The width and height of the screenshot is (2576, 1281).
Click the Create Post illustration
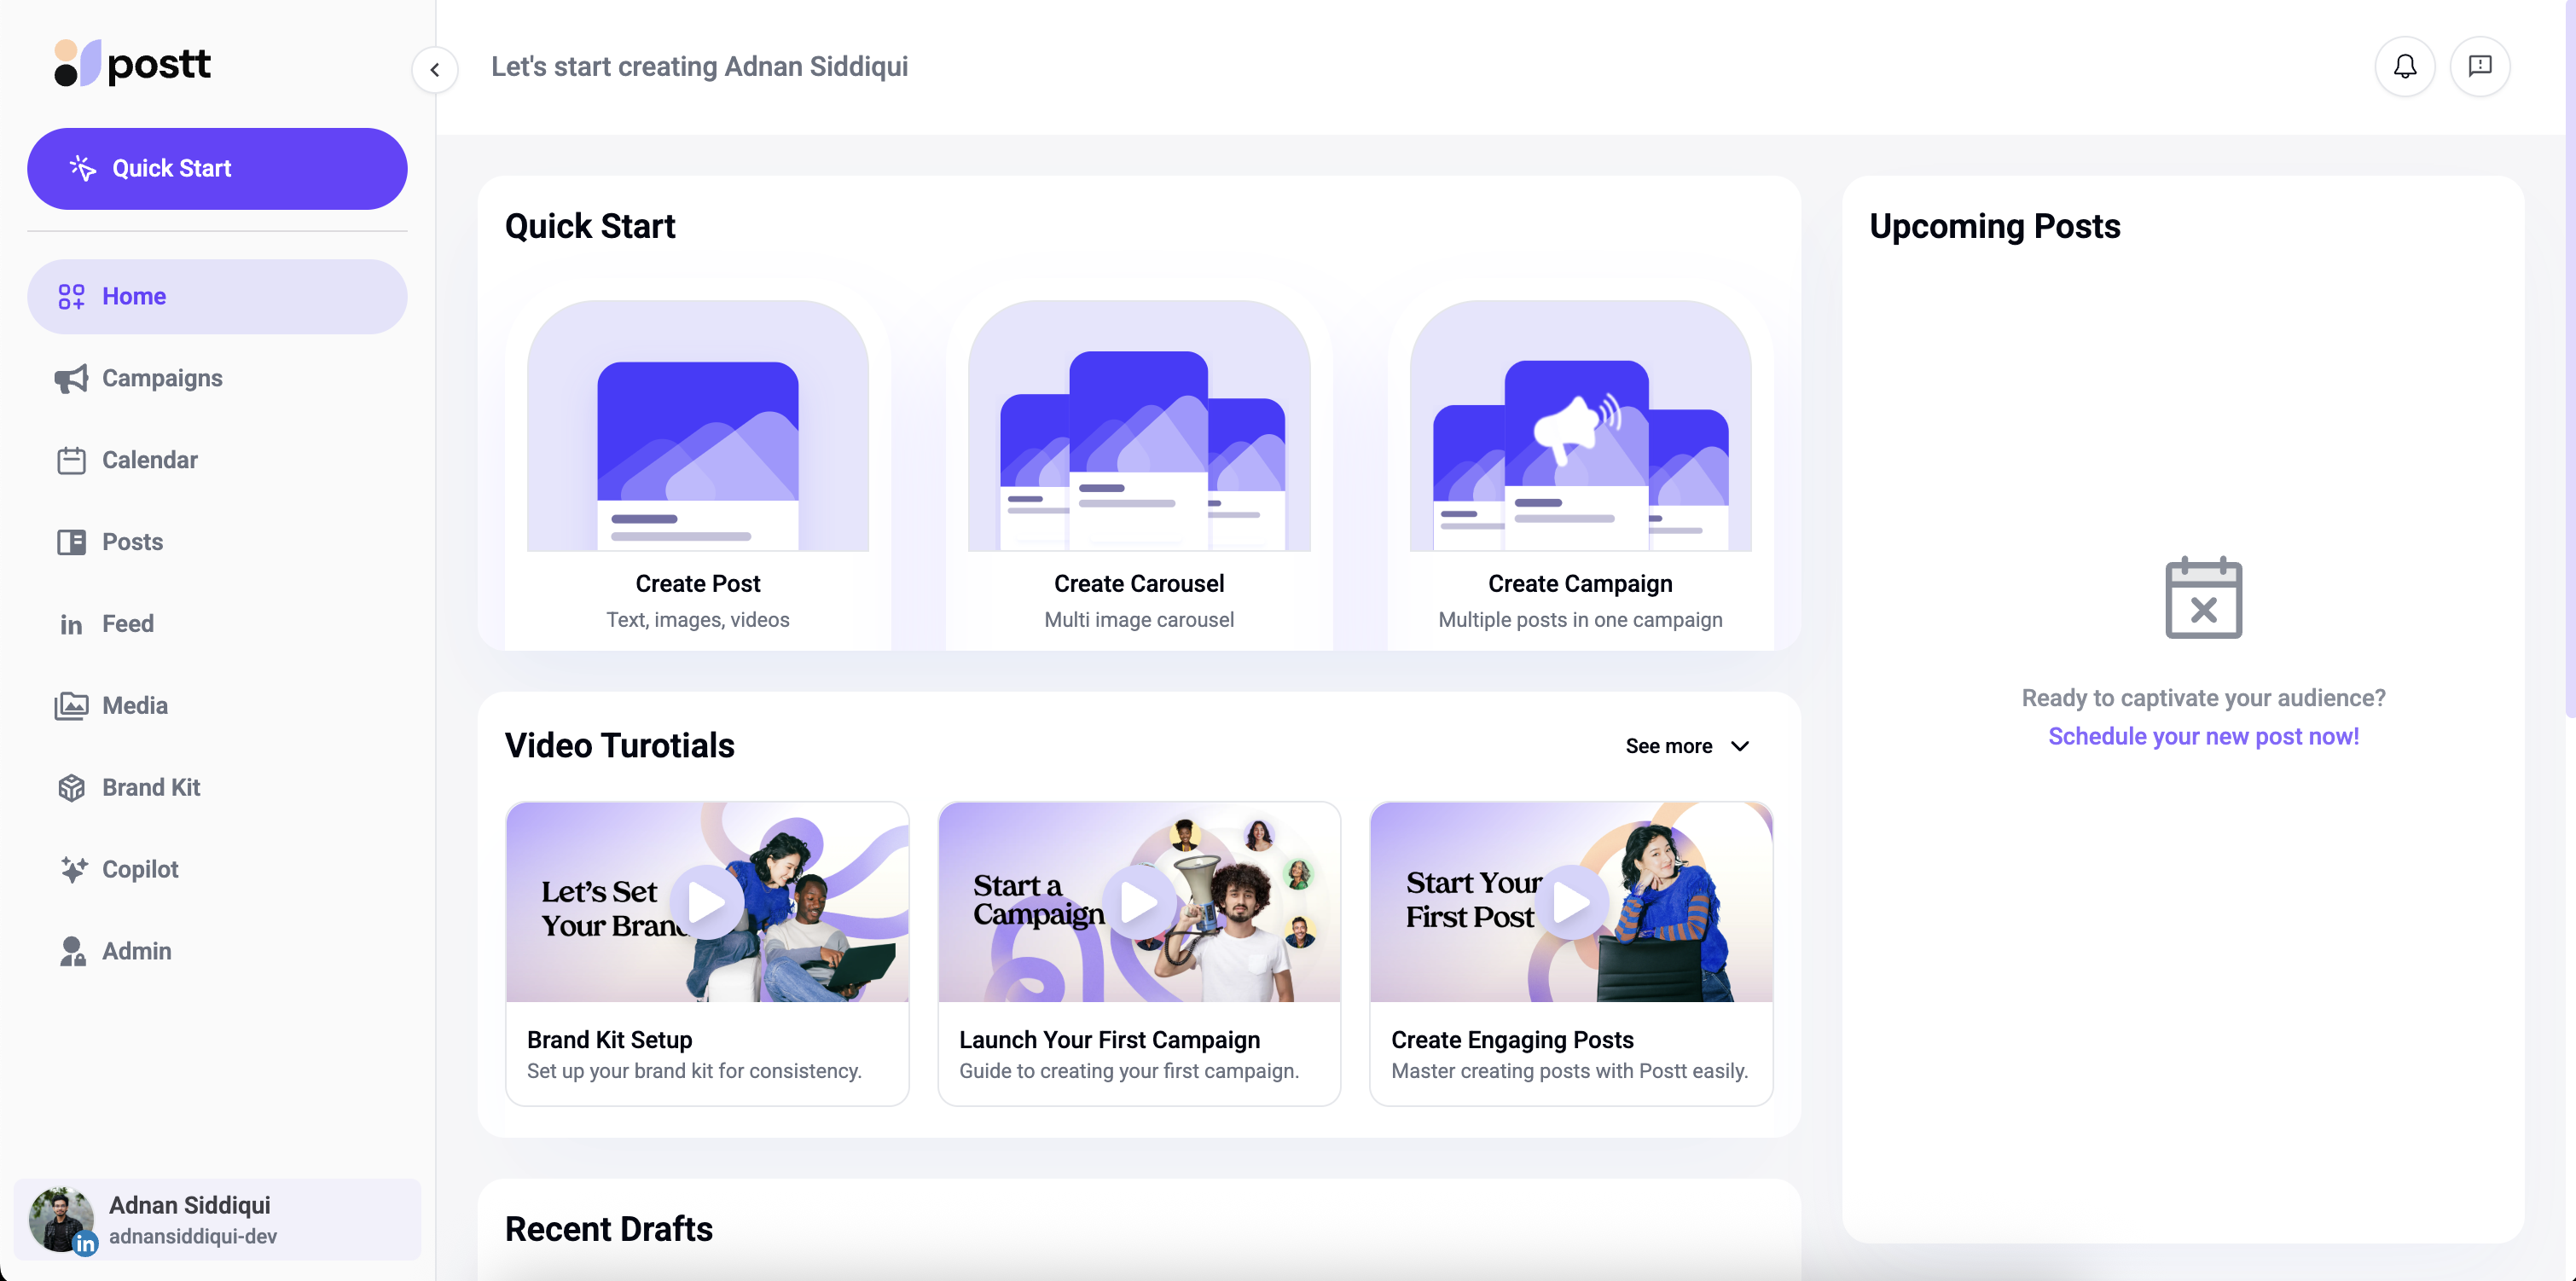[x=698, y=426]
